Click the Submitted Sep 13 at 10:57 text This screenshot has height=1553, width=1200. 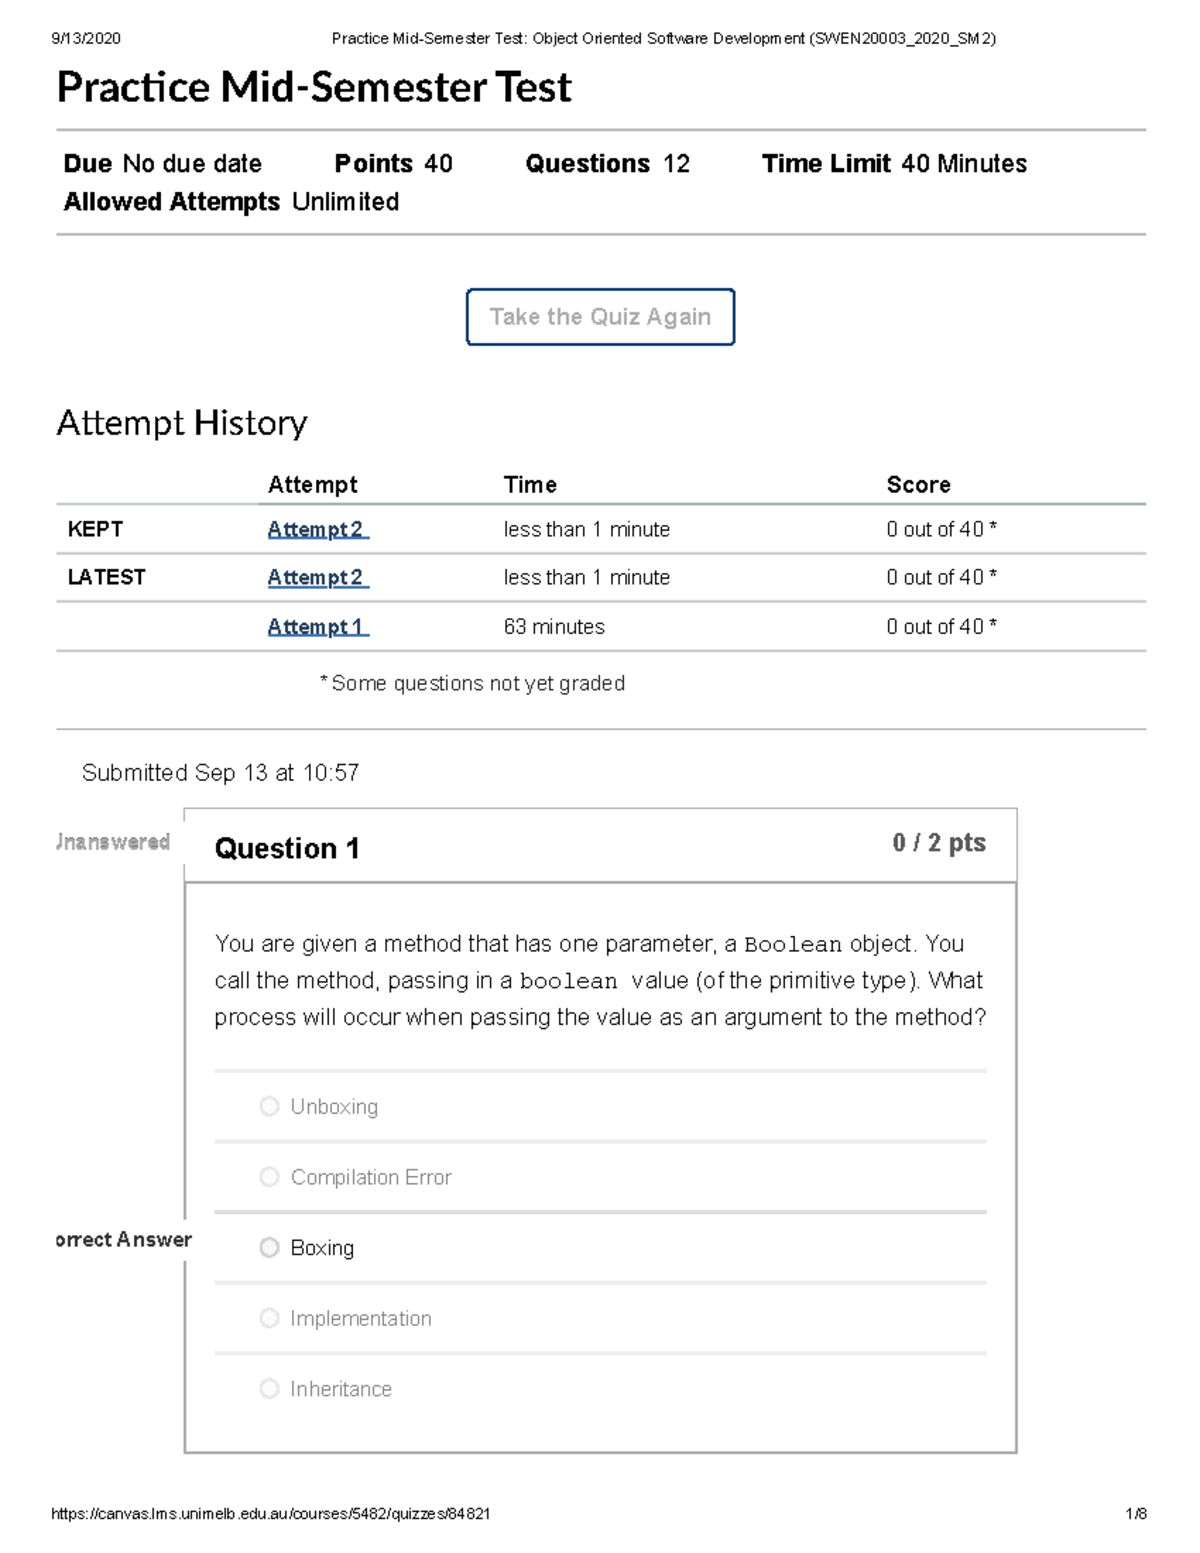click(x=220, y=773)
